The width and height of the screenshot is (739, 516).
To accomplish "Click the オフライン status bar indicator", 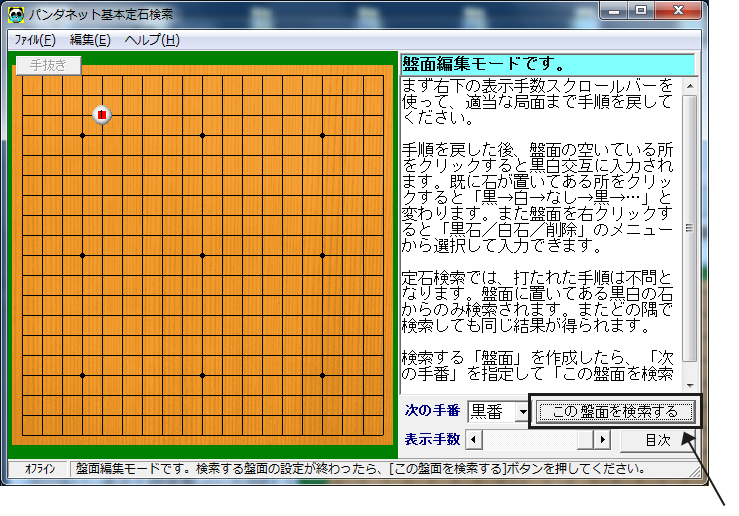I will click(x=39, y=468).
